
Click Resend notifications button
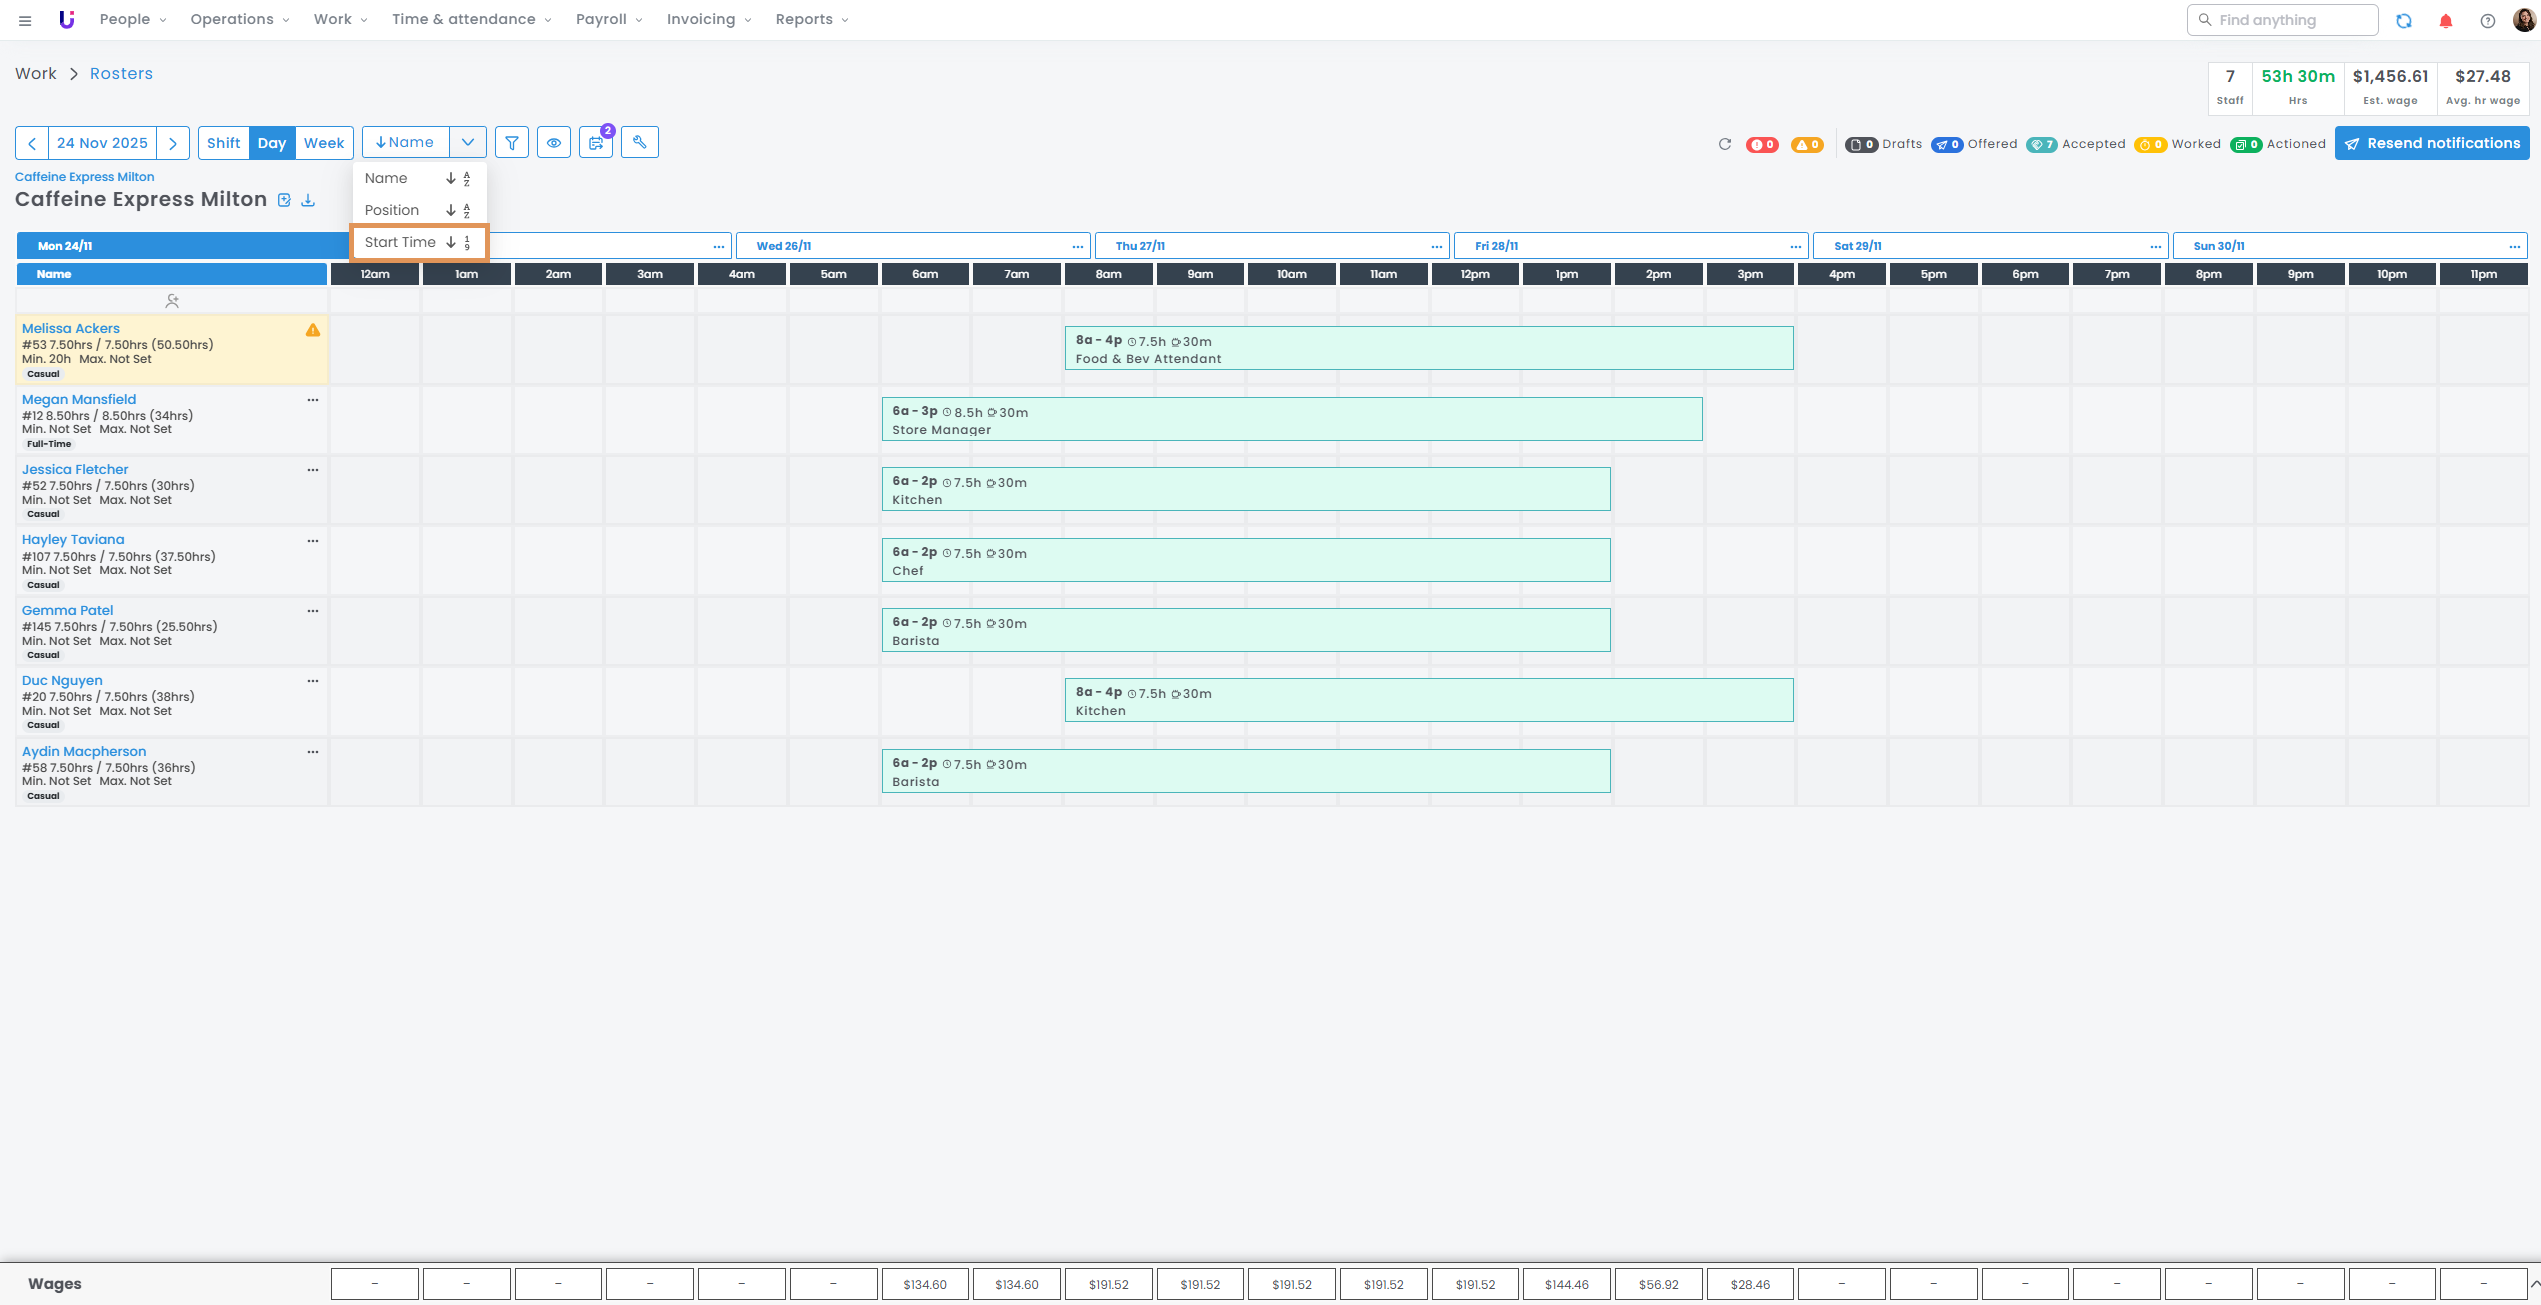[2431, 143]
